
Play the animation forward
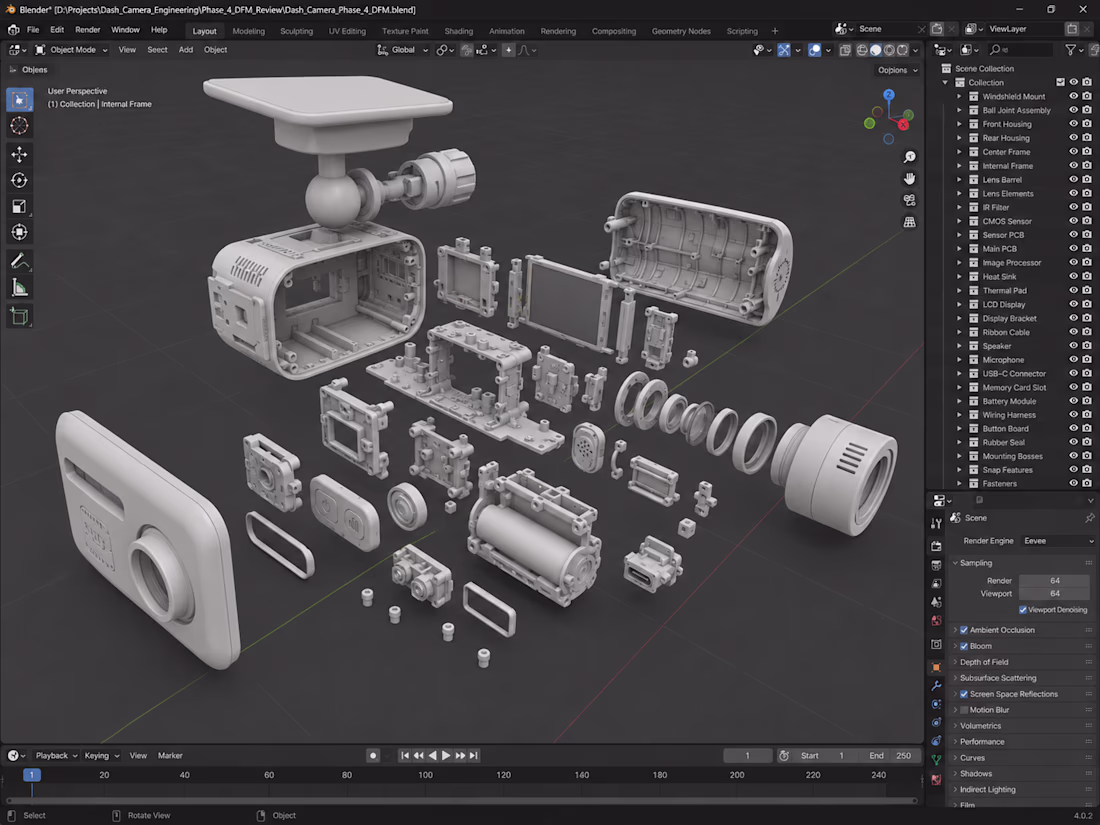click(446, 756)
